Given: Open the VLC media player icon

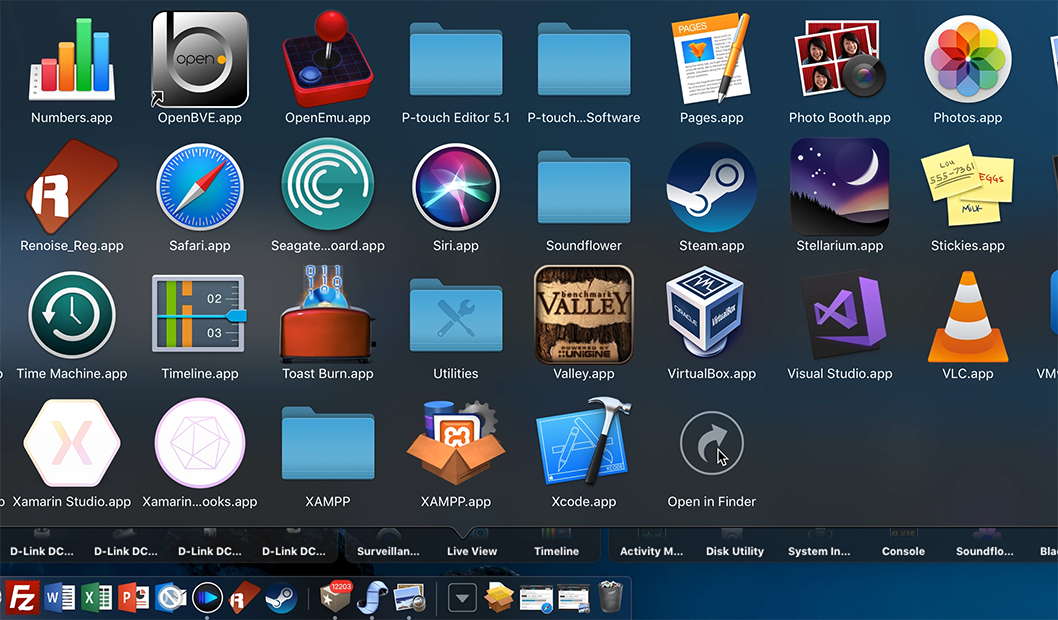Looking at the screenshot, I should (967, 314).
